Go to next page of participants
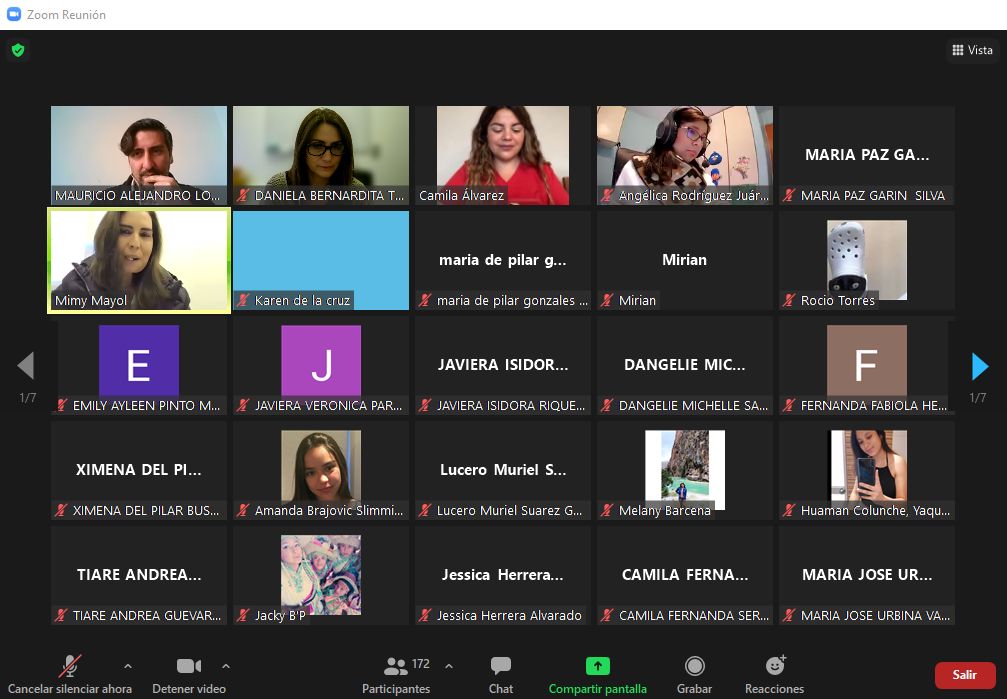This screenshot has width=1007, height=699. [x=980, y=367]
